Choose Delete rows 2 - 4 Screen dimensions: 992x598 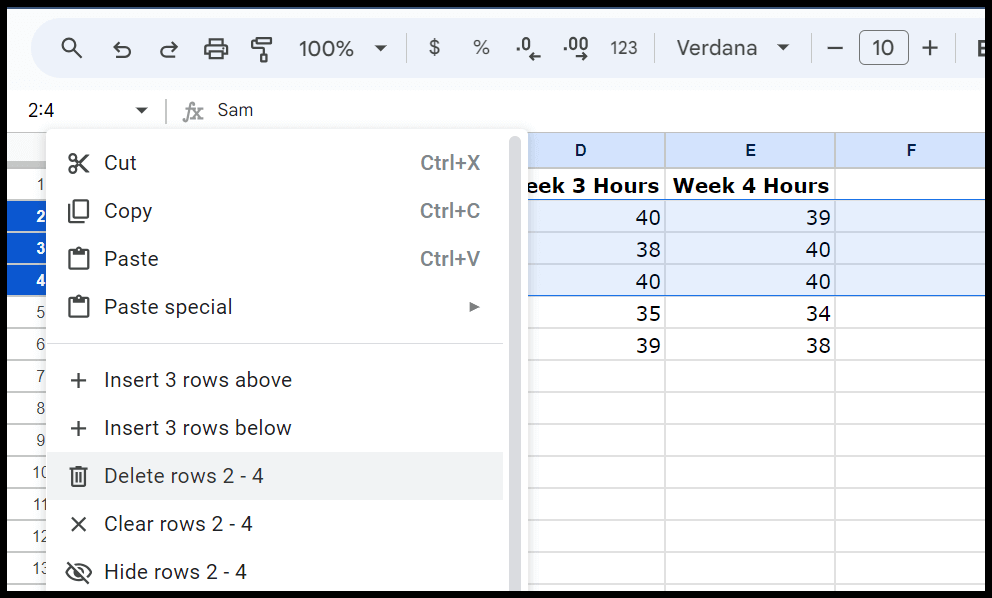pyautogui.click(x=184, y=476)
